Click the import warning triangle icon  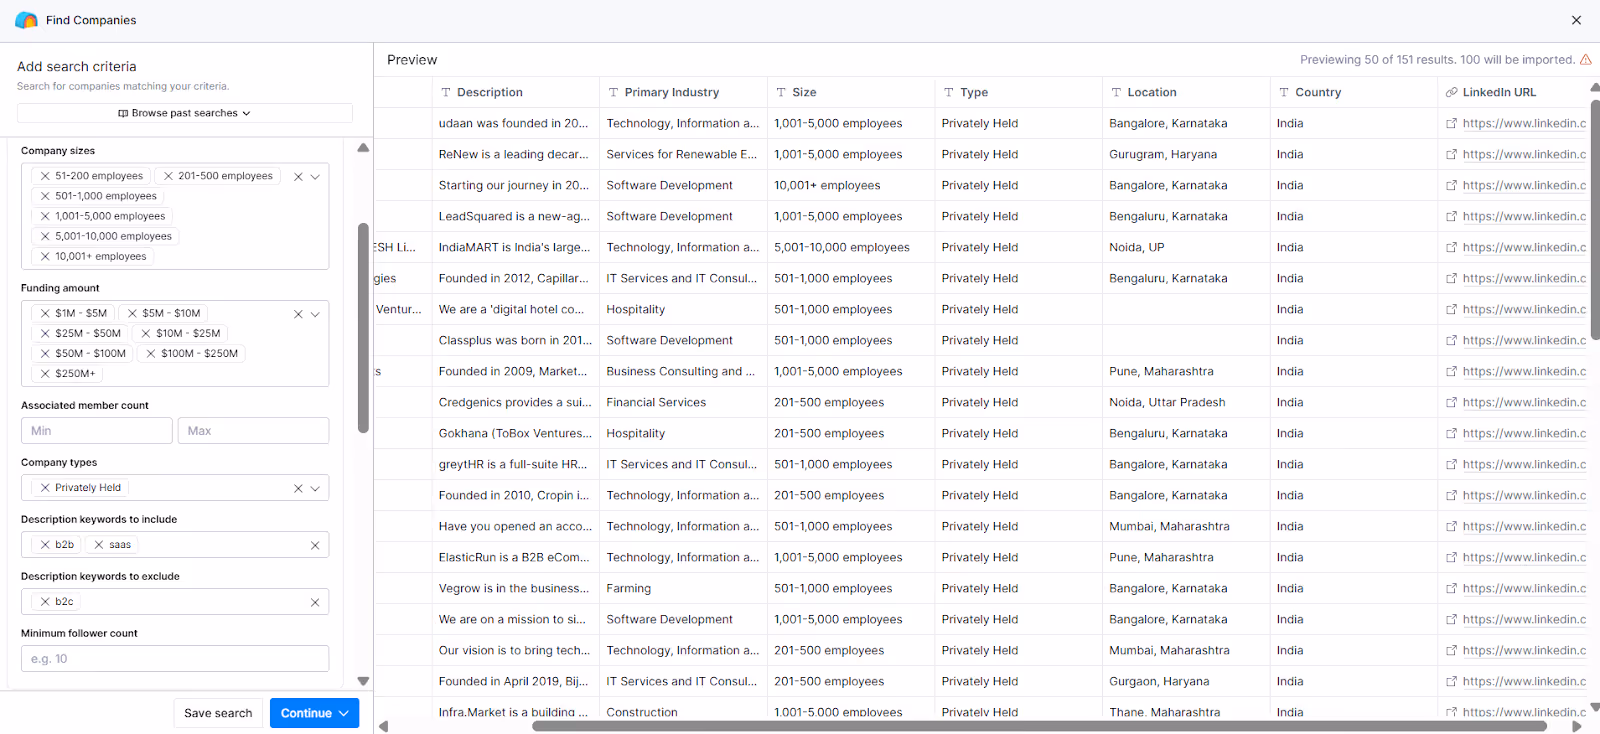pyautogui.click(x=1585, y=60)
